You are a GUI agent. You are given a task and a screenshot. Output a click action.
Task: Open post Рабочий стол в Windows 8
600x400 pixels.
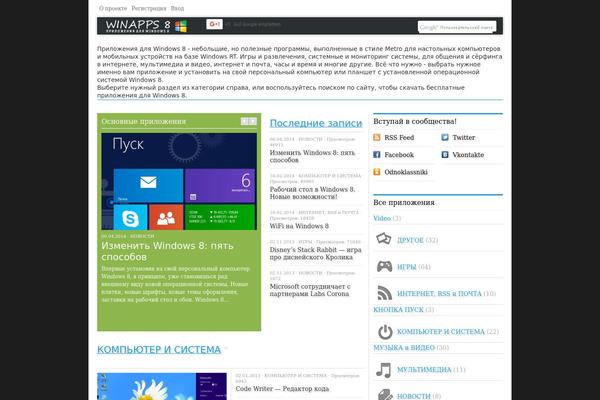[312, 193]
